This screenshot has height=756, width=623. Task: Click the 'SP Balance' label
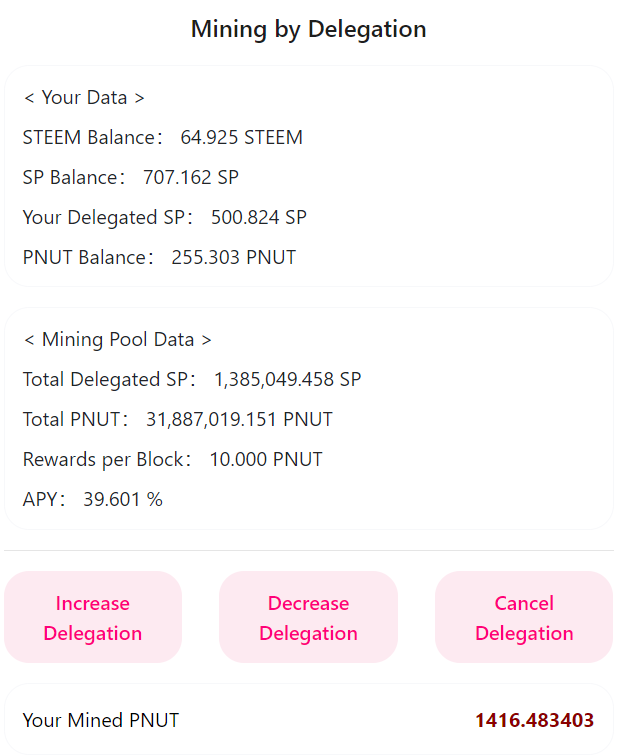coord(72,178)
